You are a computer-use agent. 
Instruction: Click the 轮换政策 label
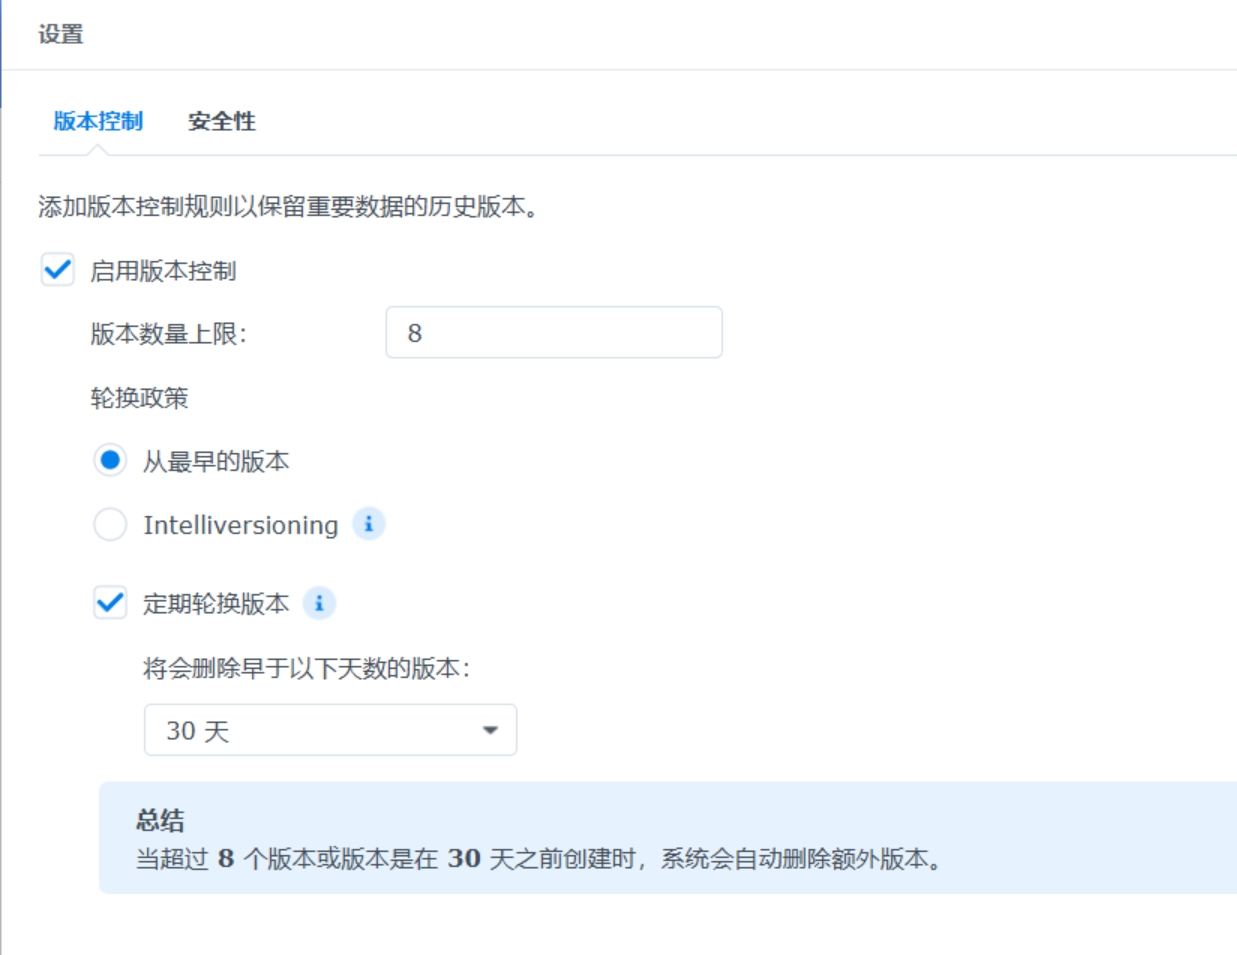click(x=139, y=398)
